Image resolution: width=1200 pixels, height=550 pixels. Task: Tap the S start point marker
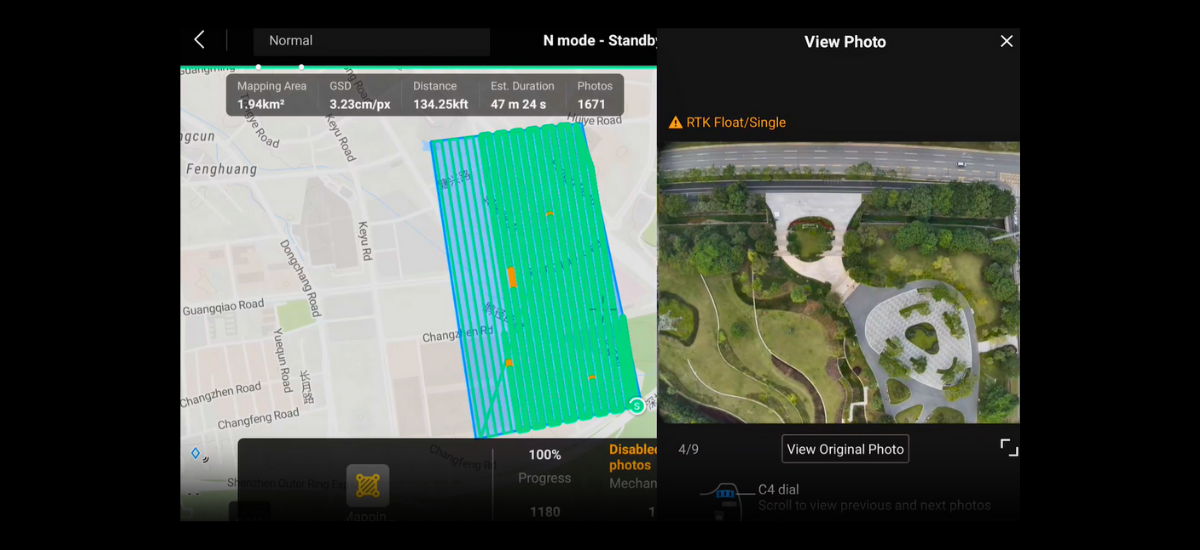coord(636,405)
